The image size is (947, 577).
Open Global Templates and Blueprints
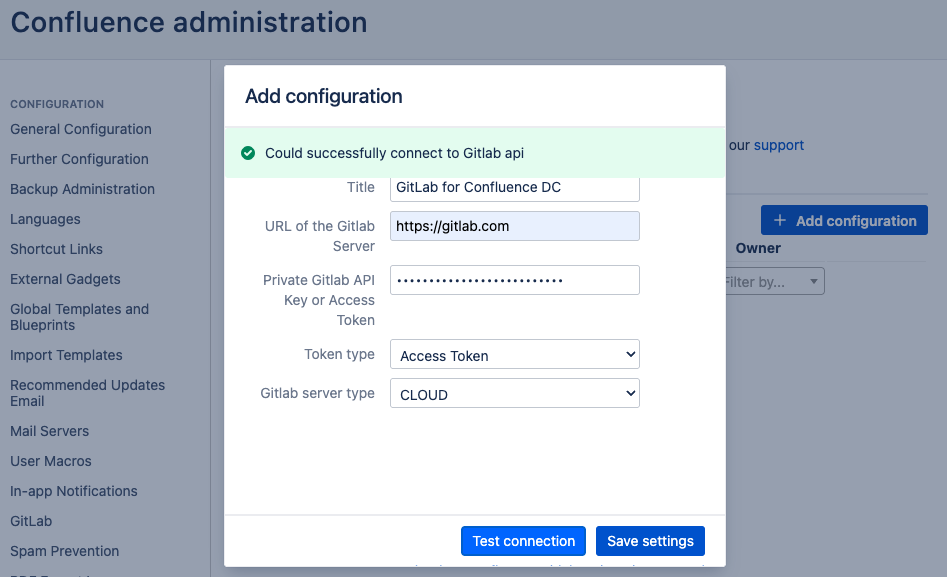tap(79, 317)
